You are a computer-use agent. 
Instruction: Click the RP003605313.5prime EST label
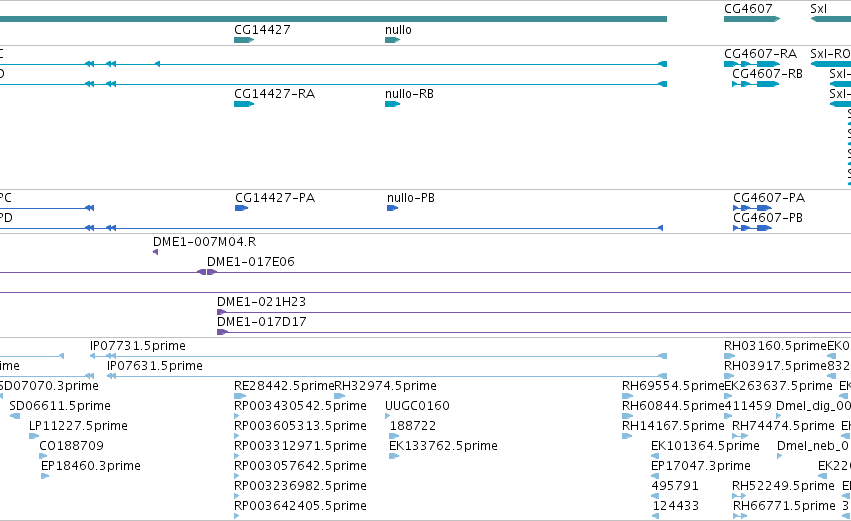pos(300,426)
